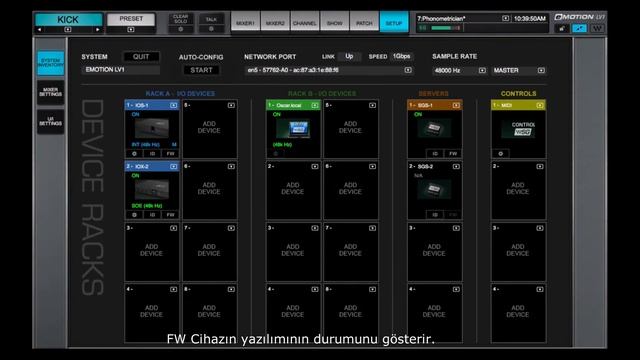Viewport: 640px width, 360px height.
Task: Open the 48000 Hz sample rate dropdown
Action: [482, 71]
